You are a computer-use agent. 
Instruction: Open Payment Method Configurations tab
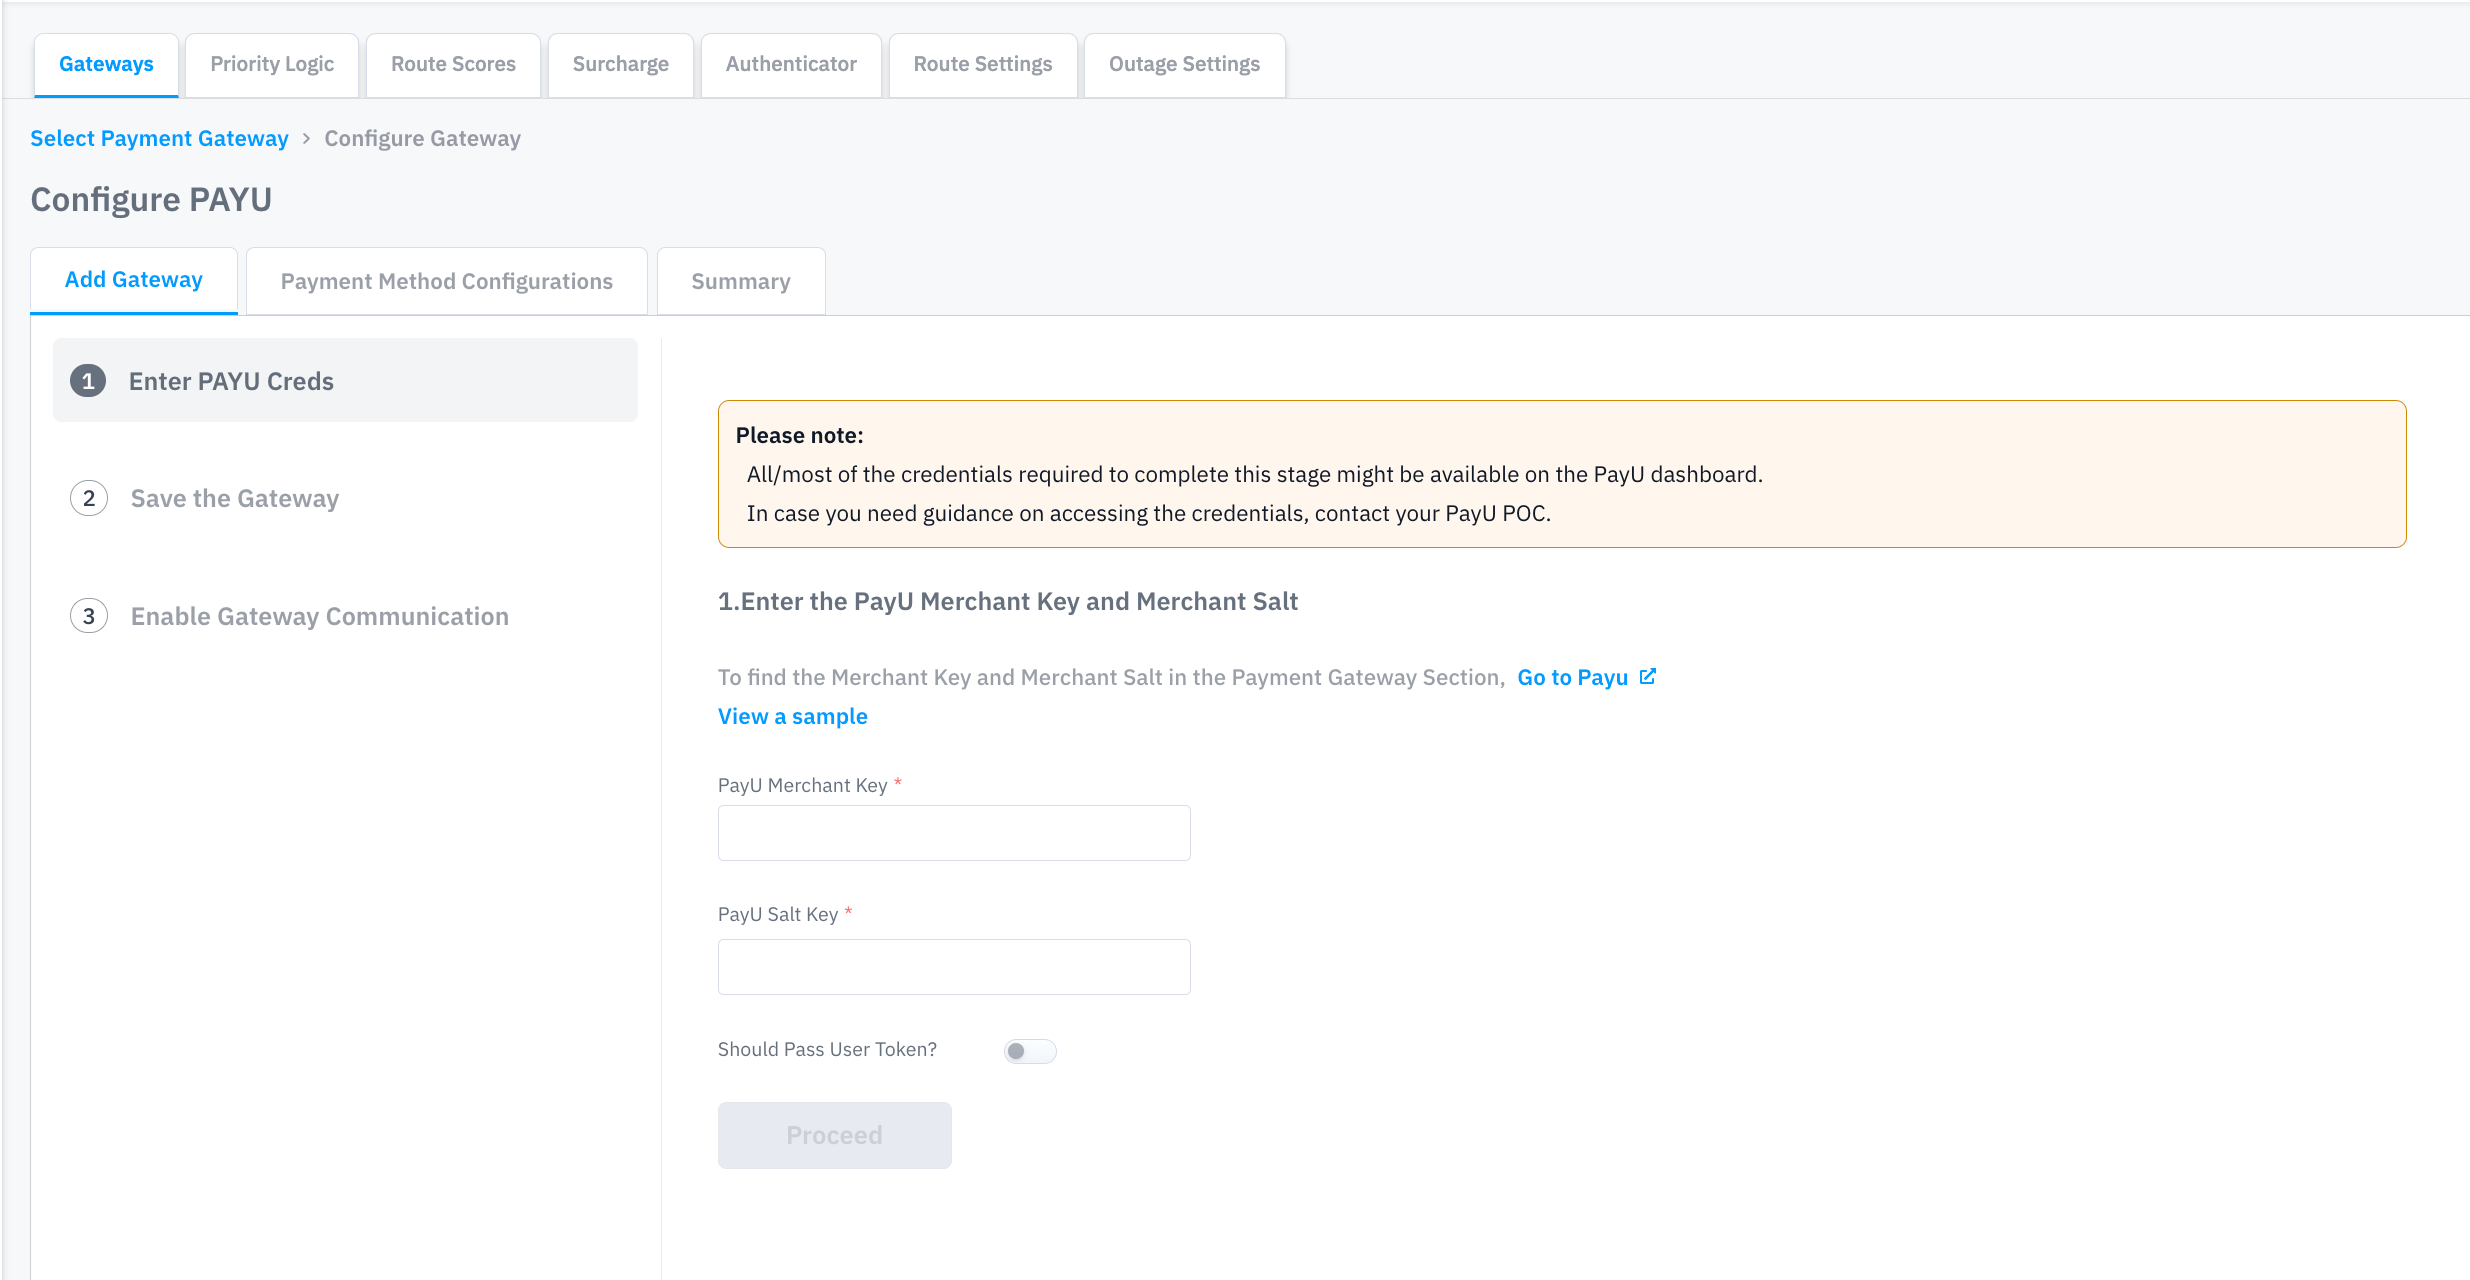pyautogui.click(x=446, y=281)
